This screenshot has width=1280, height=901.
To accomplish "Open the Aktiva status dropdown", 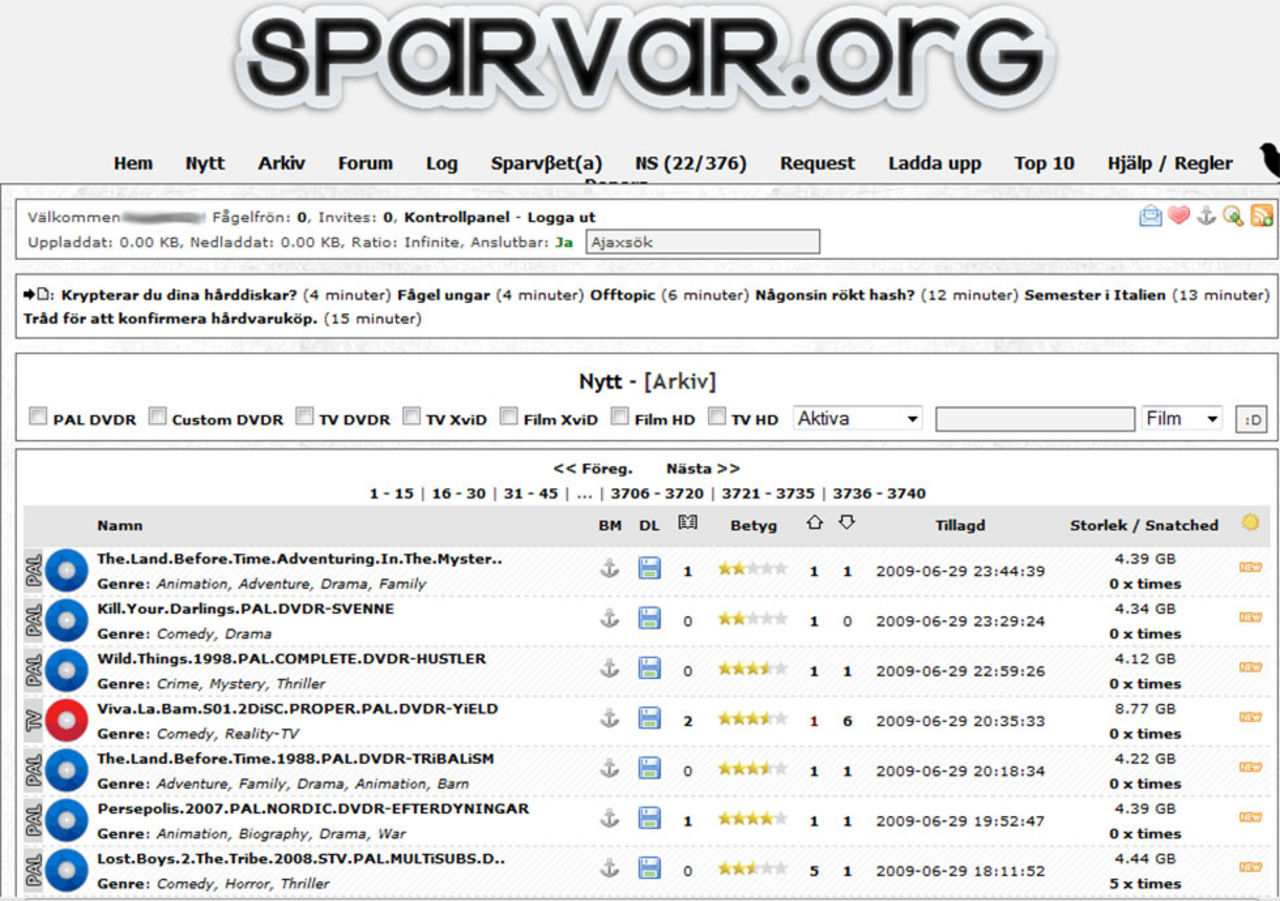I will pyautogui.click(x=856, y=418).
